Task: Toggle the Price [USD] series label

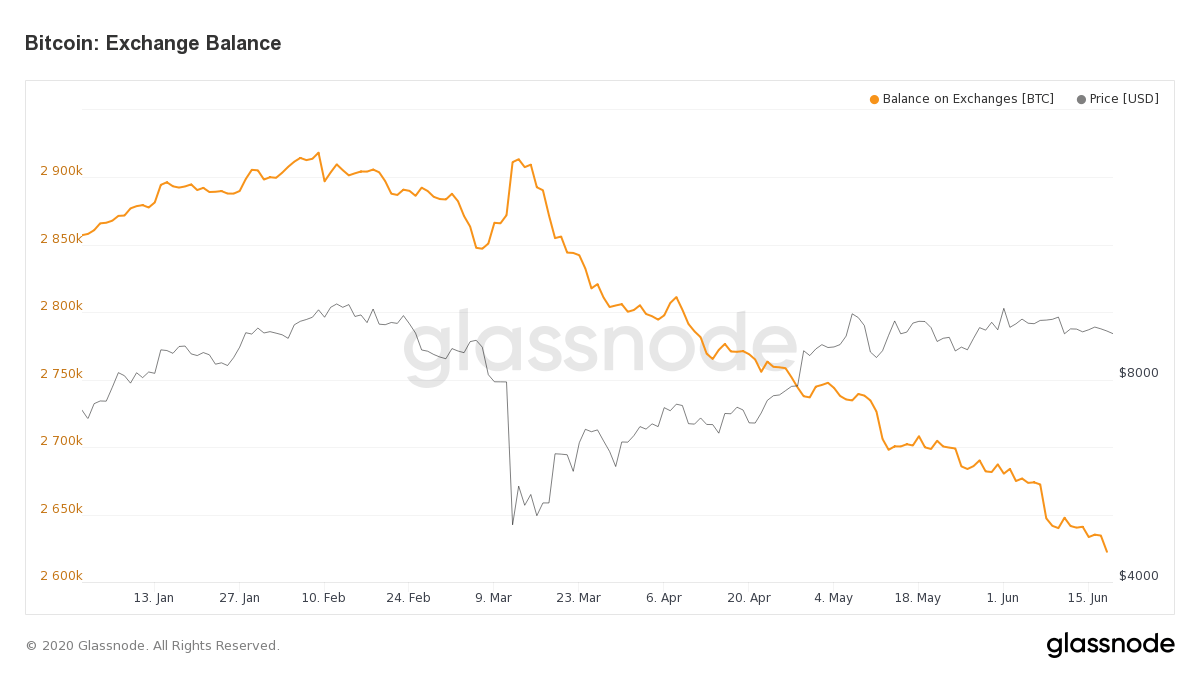Action: [x=1124, y=99]
